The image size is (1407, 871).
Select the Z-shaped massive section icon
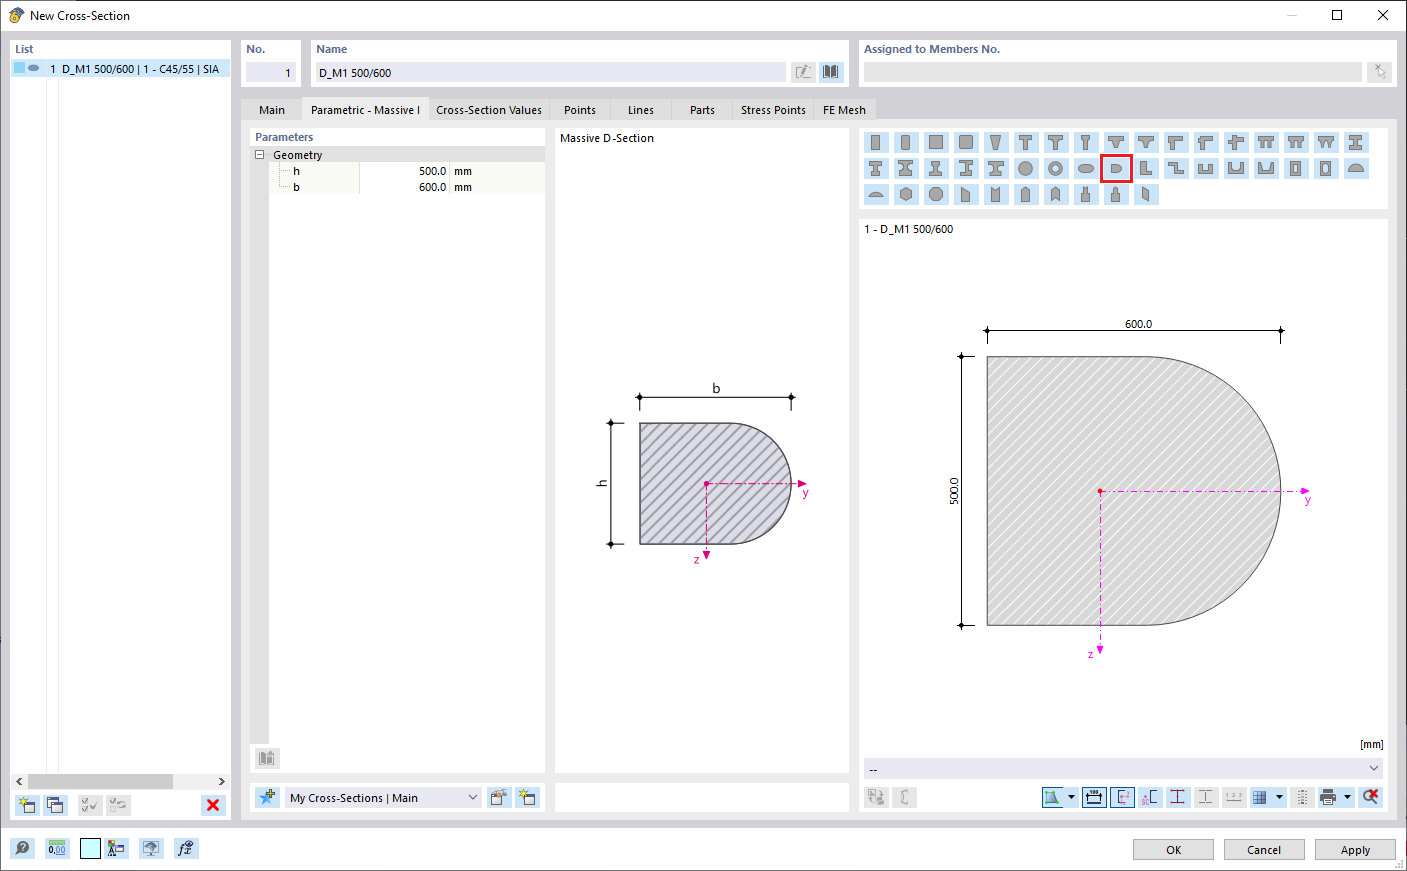coord(1176,169)
